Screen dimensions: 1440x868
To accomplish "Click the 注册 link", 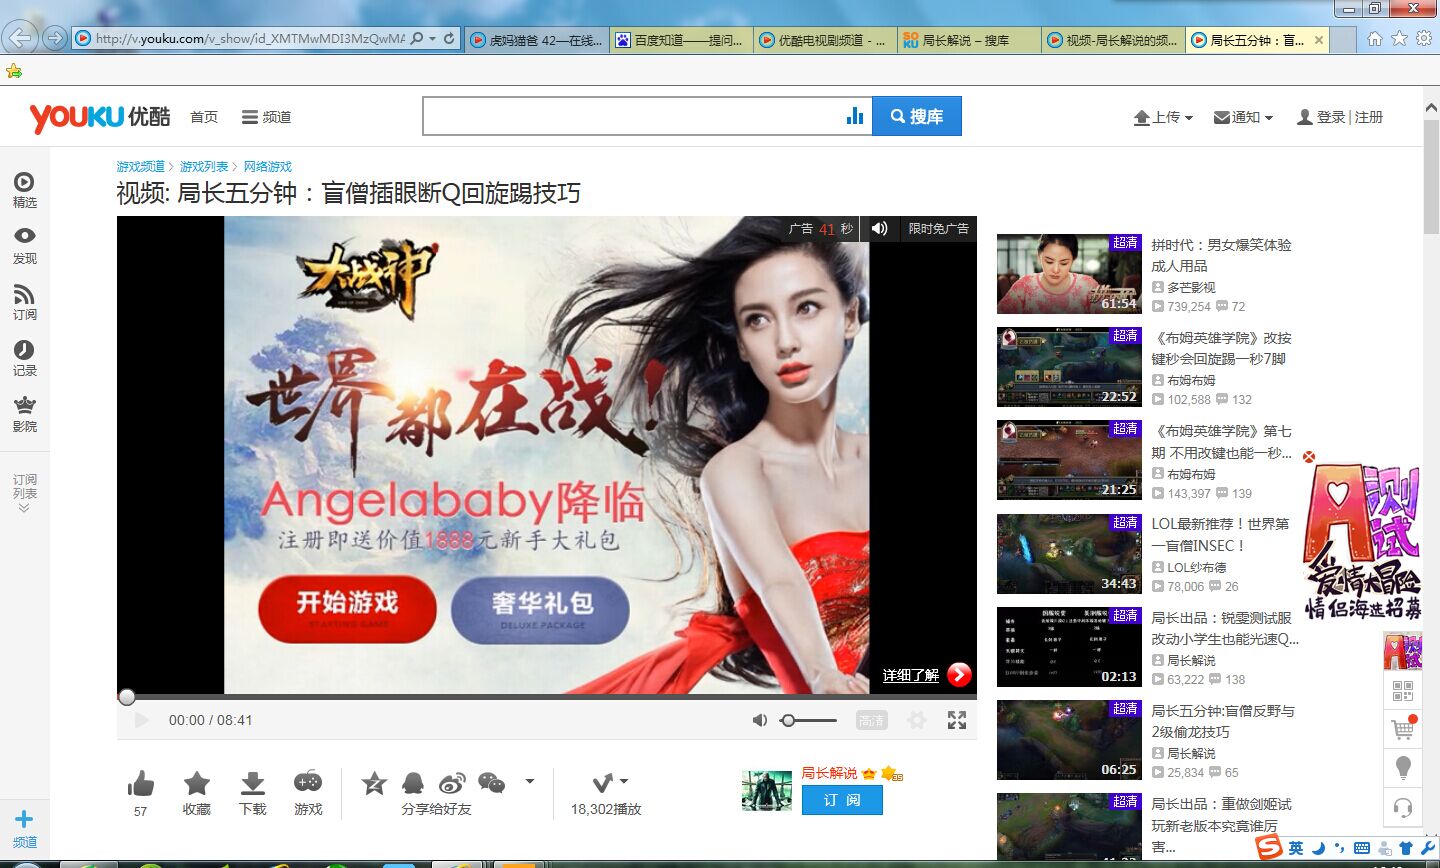I will click(x=1369, y=117).
